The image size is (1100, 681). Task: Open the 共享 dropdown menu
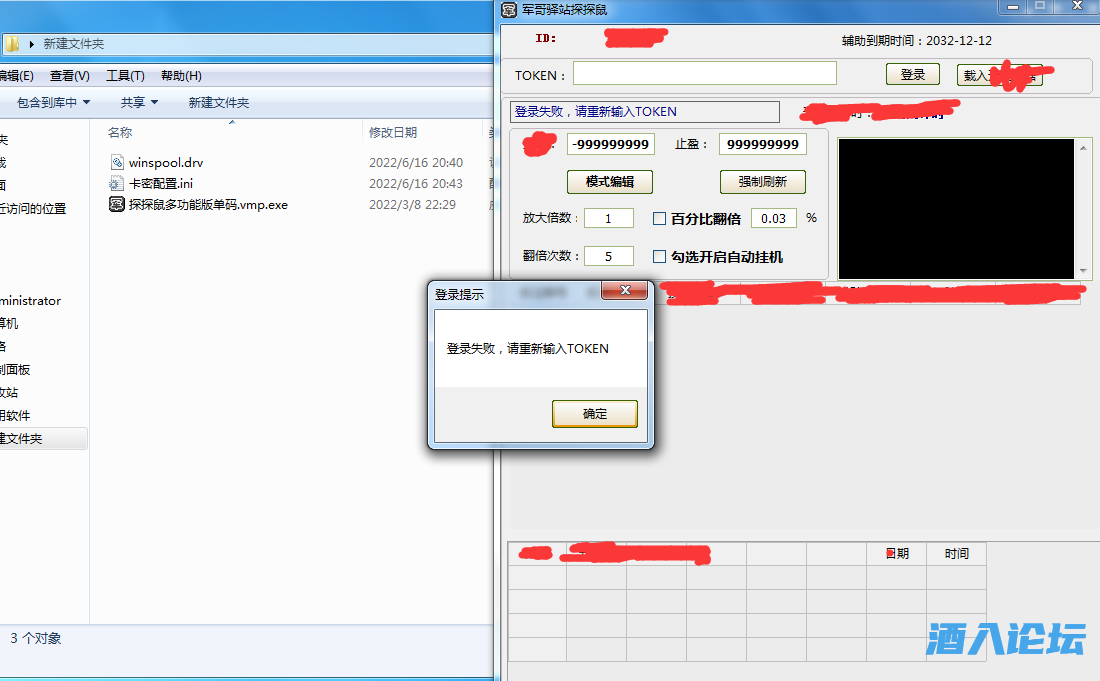click(136, 102)
